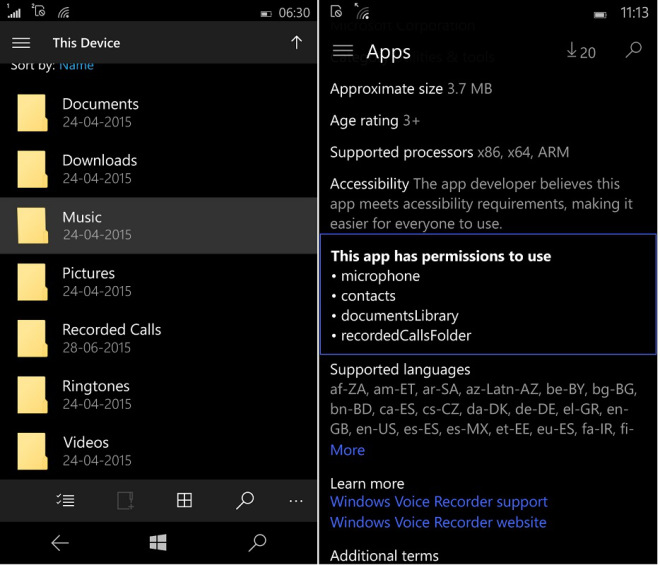Open the Downloads folder icon
This screenshot has height=565, width=660.
click(x=32, y=169)
